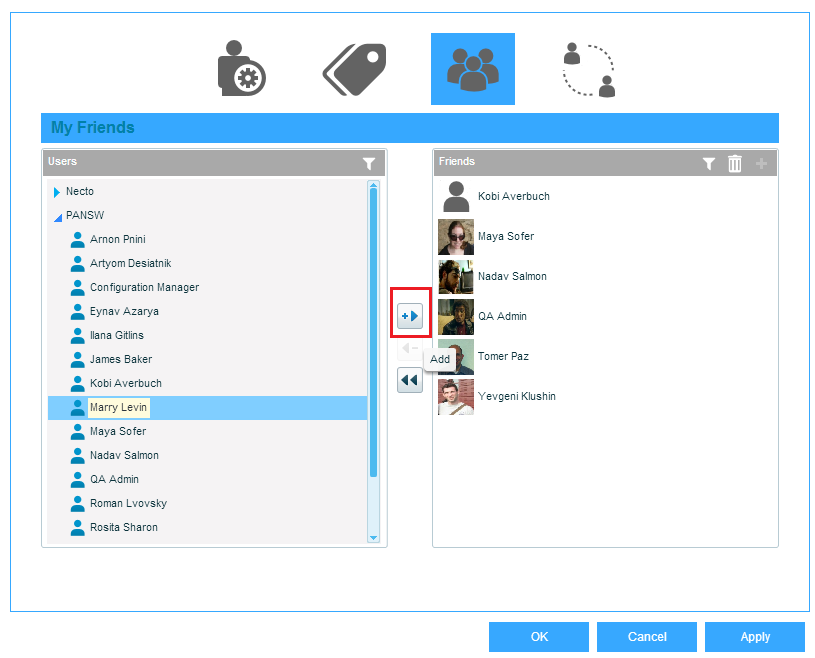Open the tags tab icon
Viewport: 815px width, 658px height.
(355, 68)
